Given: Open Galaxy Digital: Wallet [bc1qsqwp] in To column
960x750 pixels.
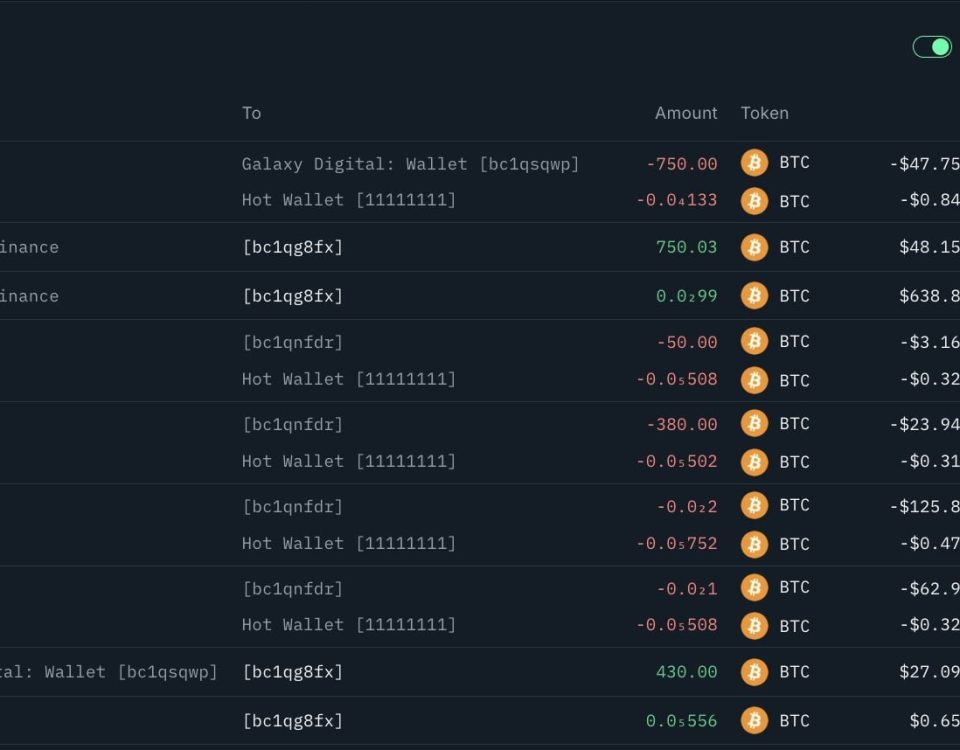Looking at the screenshot, I should [410, 164].
